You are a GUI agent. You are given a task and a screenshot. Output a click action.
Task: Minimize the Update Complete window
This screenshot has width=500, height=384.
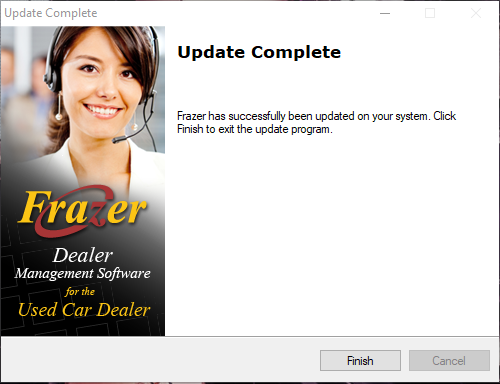pyautogui.click(x=385, y=13)
